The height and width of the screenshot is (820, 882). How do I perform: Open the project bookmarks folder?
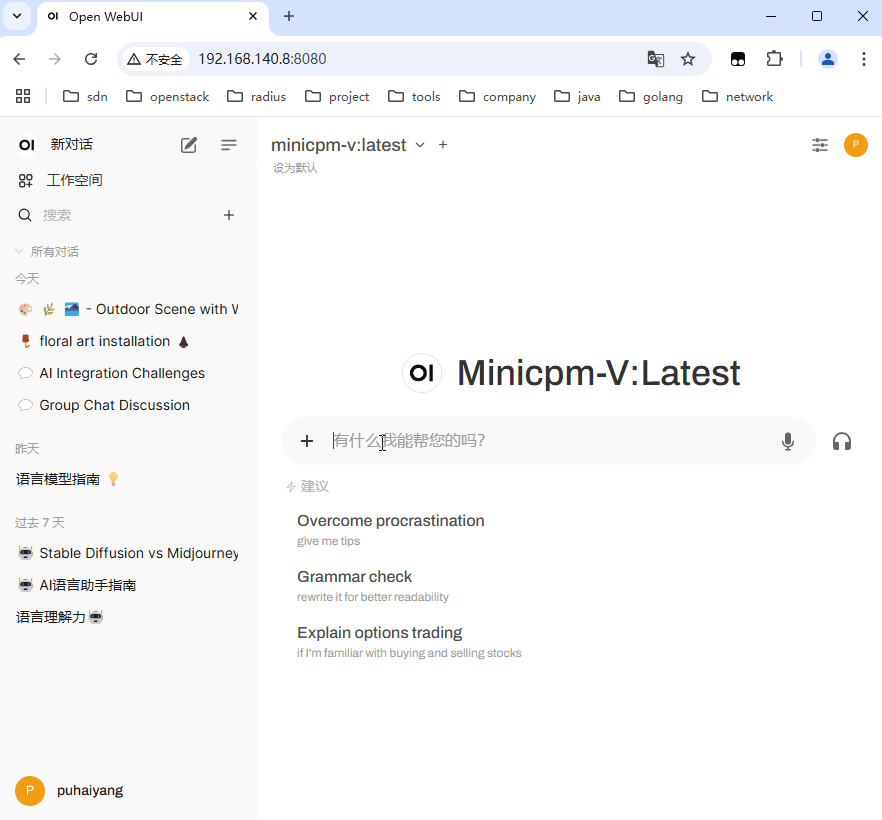tap(337, 97)
